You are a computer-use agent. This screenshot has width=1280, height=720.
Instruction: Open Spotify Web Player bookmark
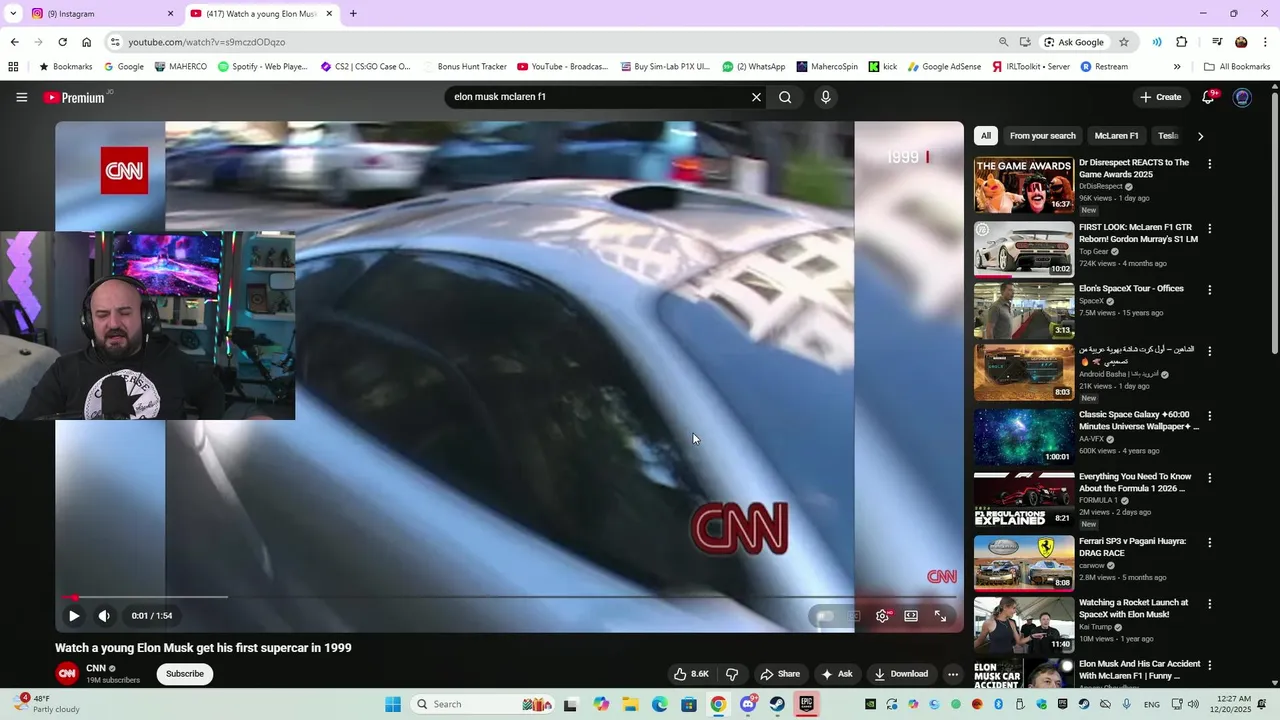tap(263, 67)
